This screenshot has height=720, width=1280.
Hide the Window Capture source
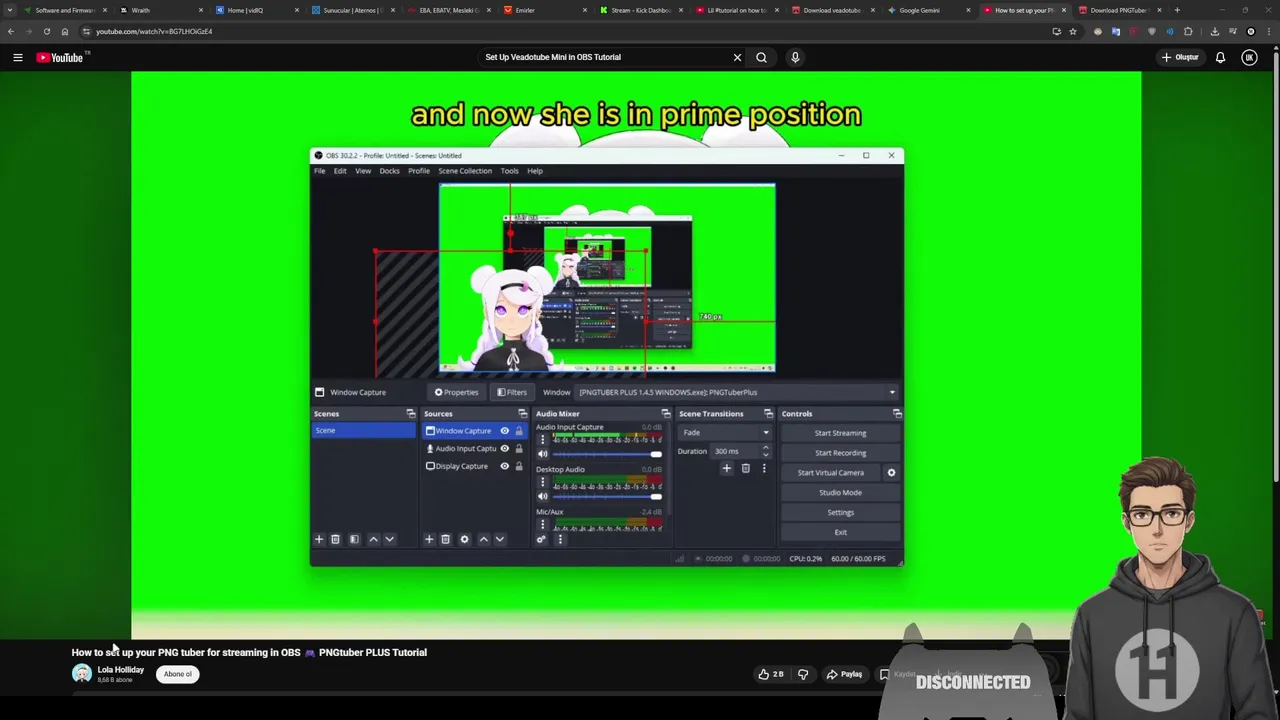[504, 431]
